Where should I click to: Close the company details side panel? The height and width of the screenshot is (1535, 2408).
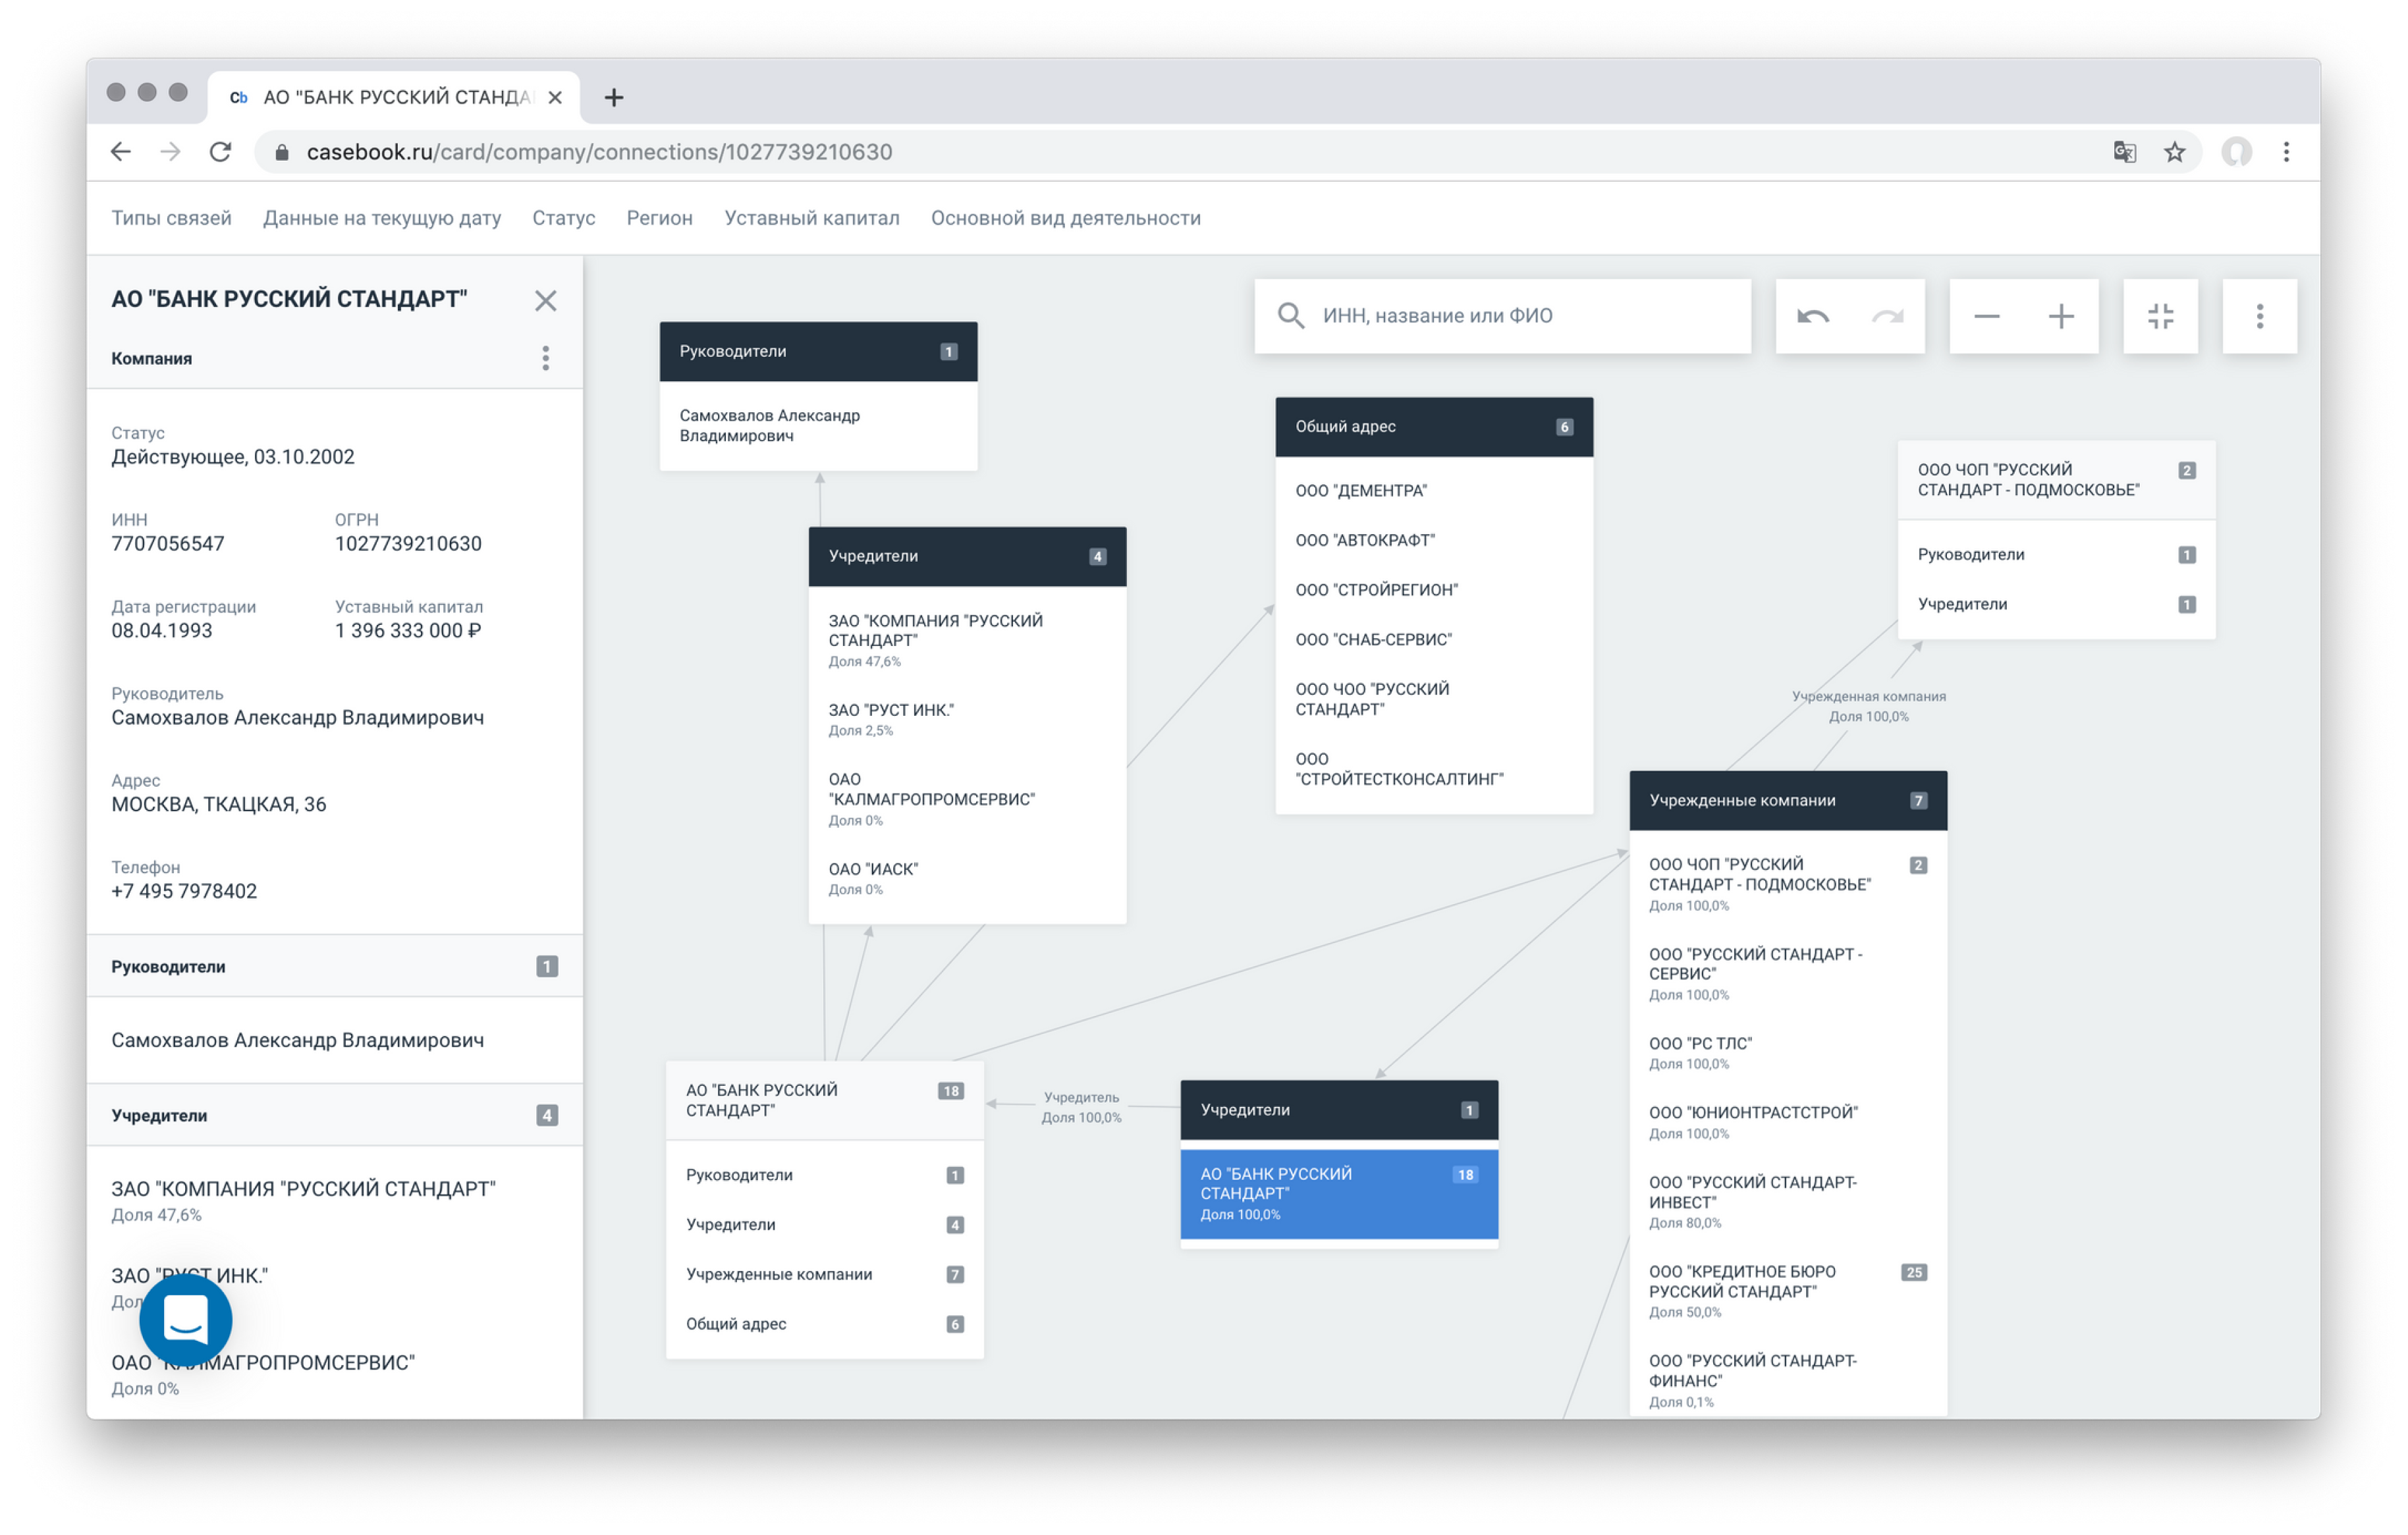click(x=545, y=300)
